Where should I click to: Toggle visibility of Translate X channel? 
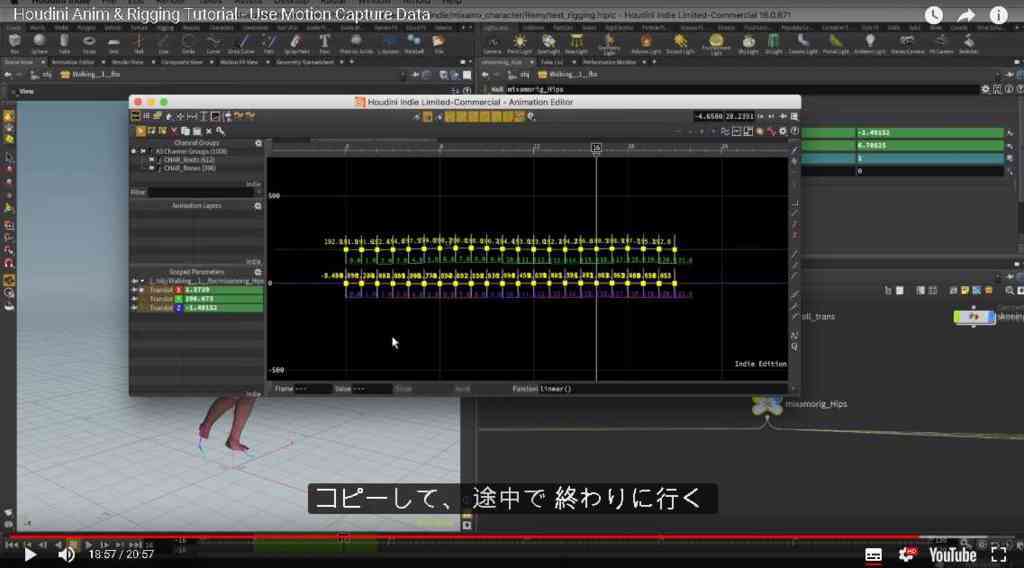coord(135,290)
